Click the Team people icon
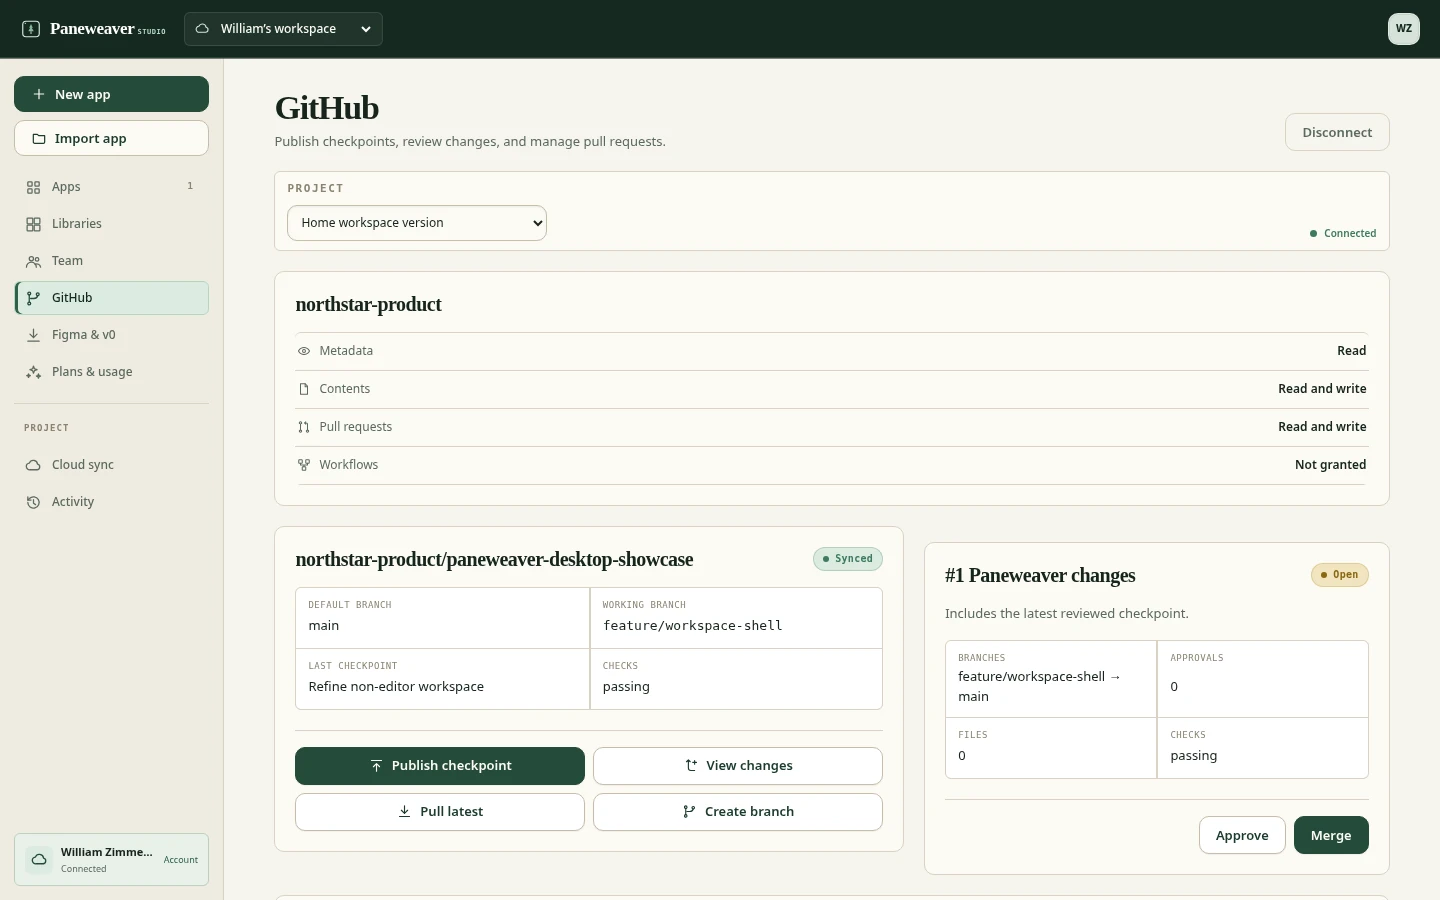The width and height of the screenshot is (1440, 900). pyautogui.click(x=33, y=261)
